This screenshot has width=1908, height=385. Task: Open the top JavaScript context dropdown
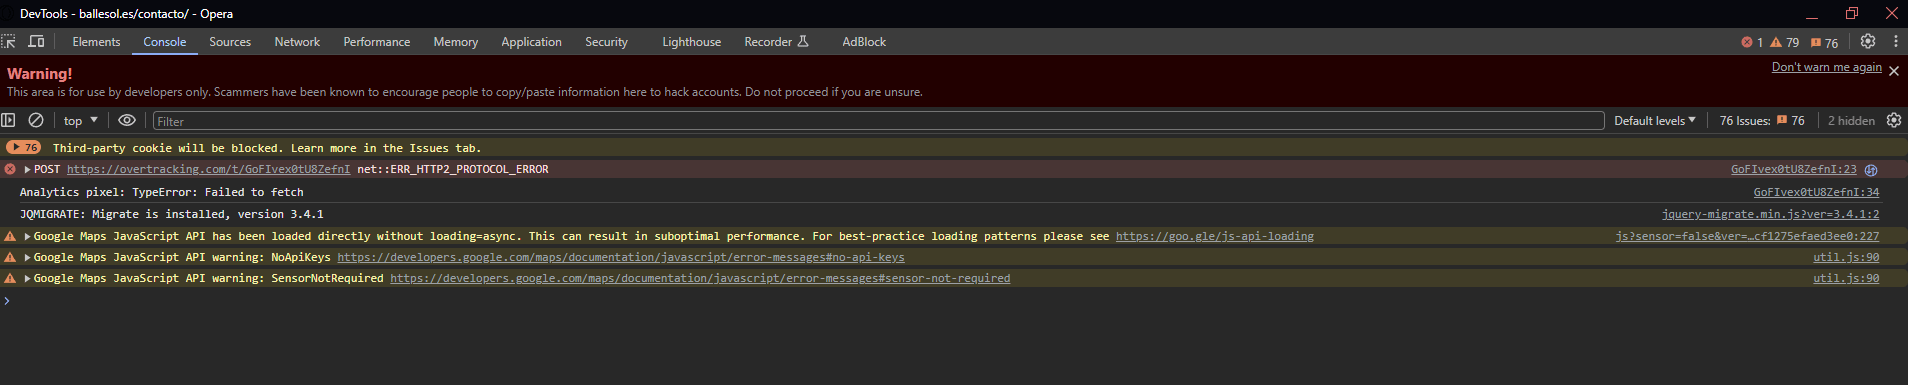(81, 120)
